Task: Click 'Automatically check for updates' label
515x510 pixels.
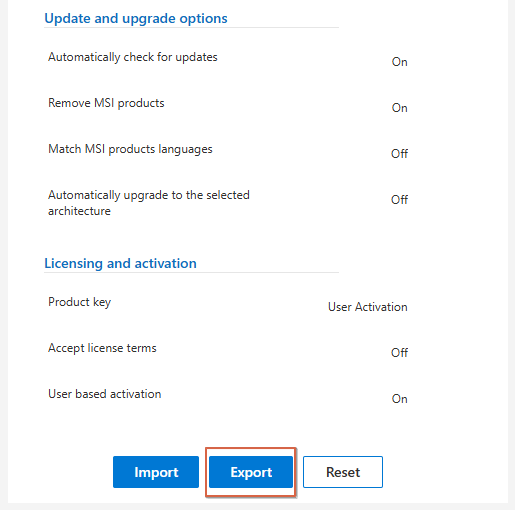Action: coord(133,57)
